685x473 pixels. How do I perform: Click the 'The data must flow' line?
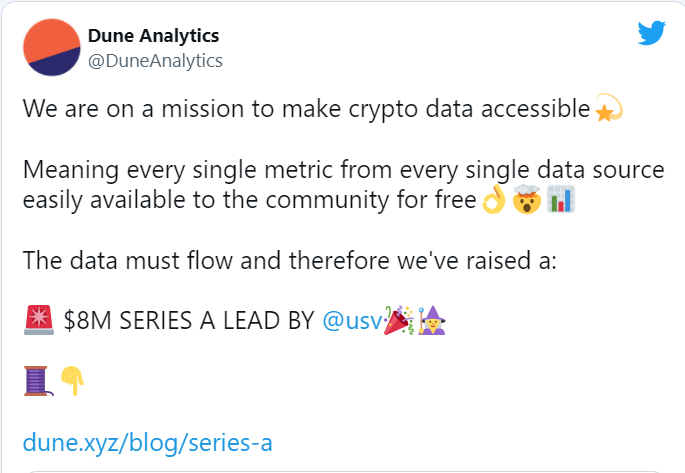click(x=290, y=260)
